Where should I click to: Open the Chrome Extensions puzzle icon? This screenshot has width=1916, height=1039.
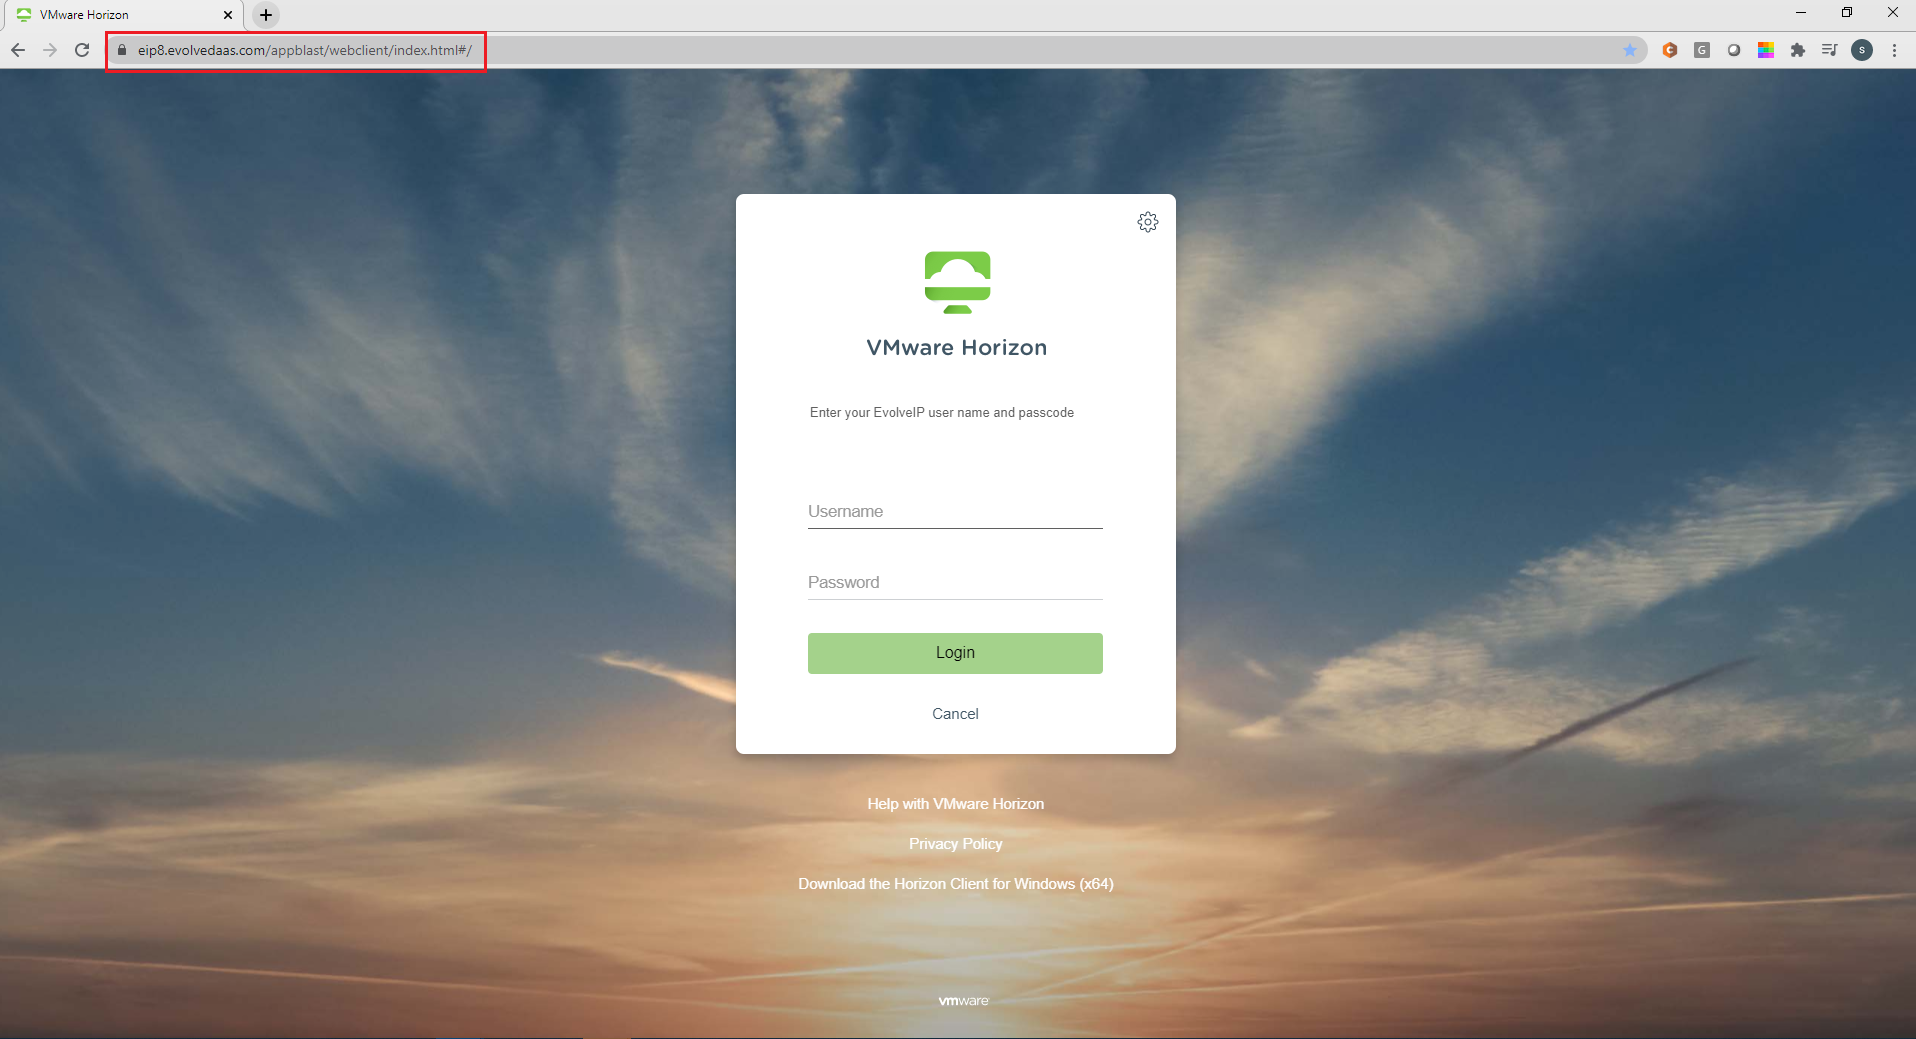[1798, 50]
